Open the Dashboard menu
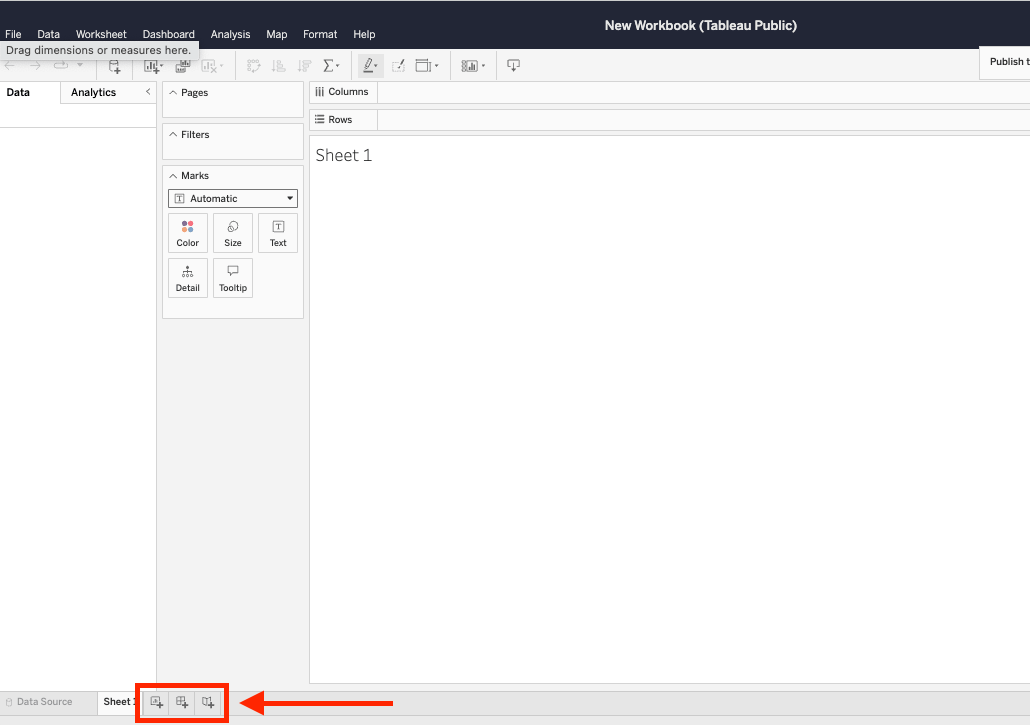Viewport: 1030px width, 725px height. 168,34
